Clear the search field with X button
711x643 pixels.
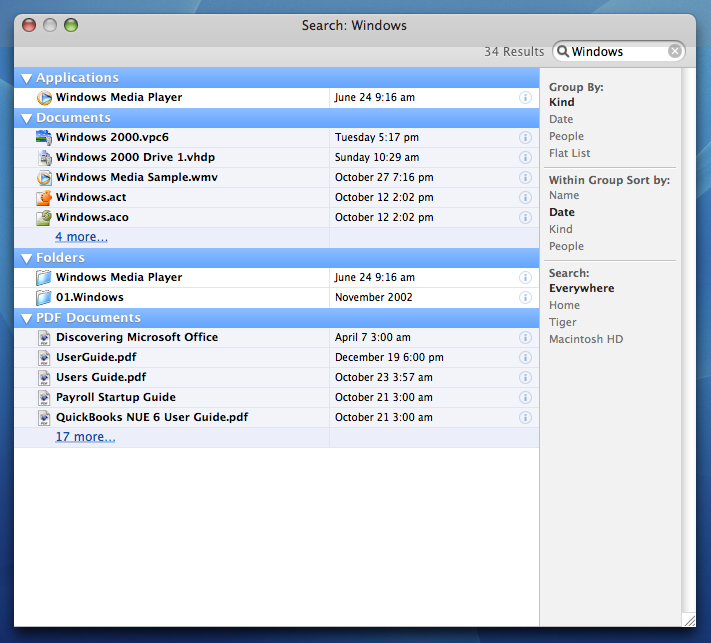[x=675, y=52]
